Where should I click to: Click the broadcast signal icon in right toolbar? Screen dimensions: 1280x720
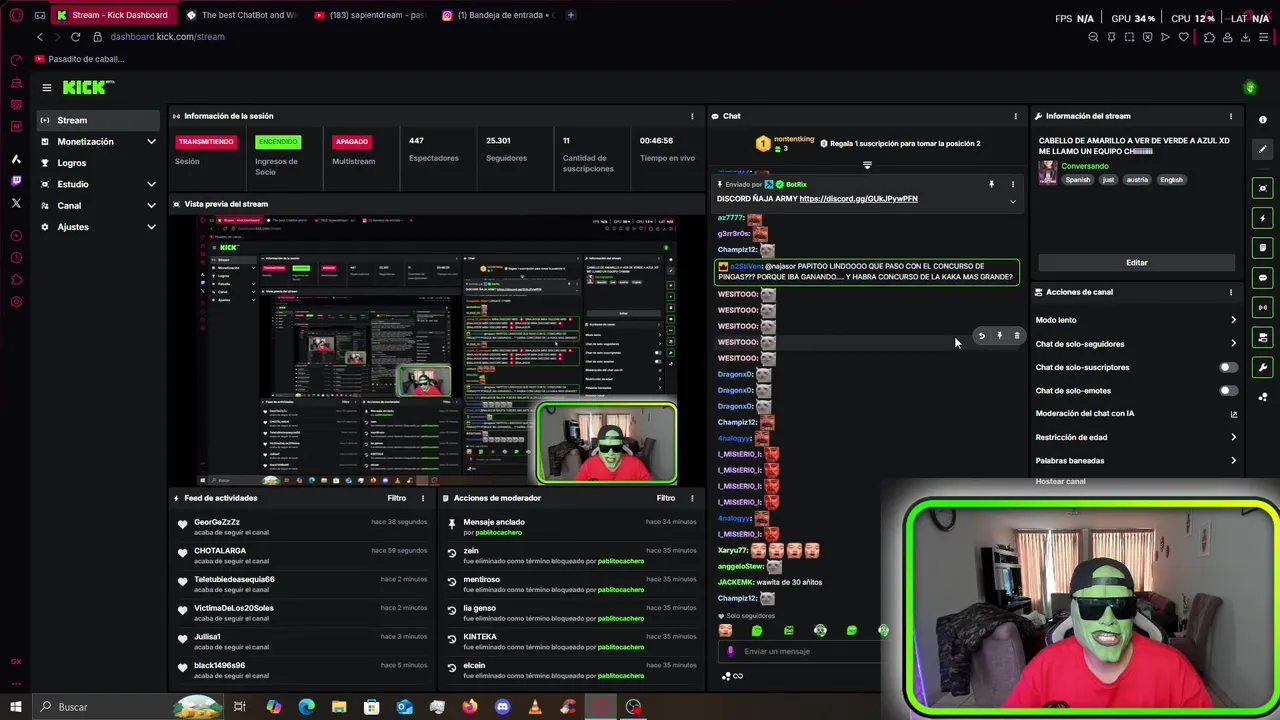[x=1263, y=307]
